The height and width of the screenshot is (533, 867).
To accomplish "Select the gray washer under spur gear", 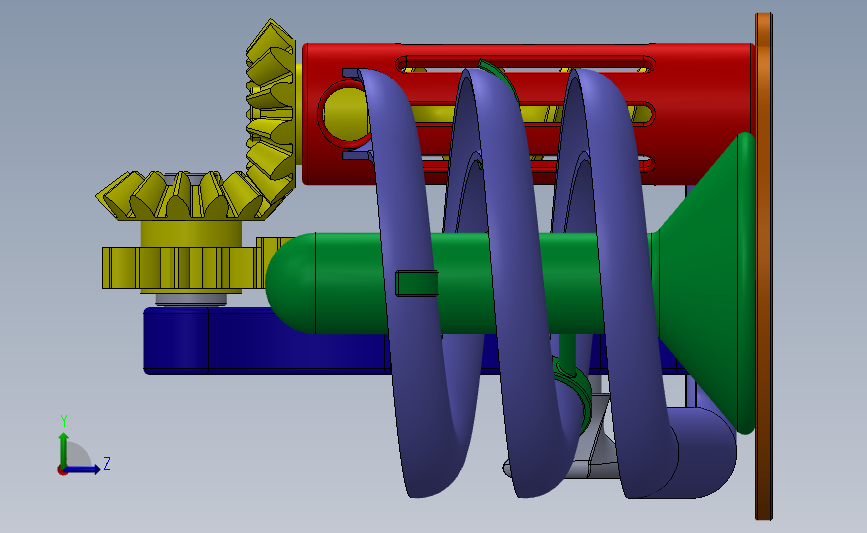I will [x=191, y=299].
